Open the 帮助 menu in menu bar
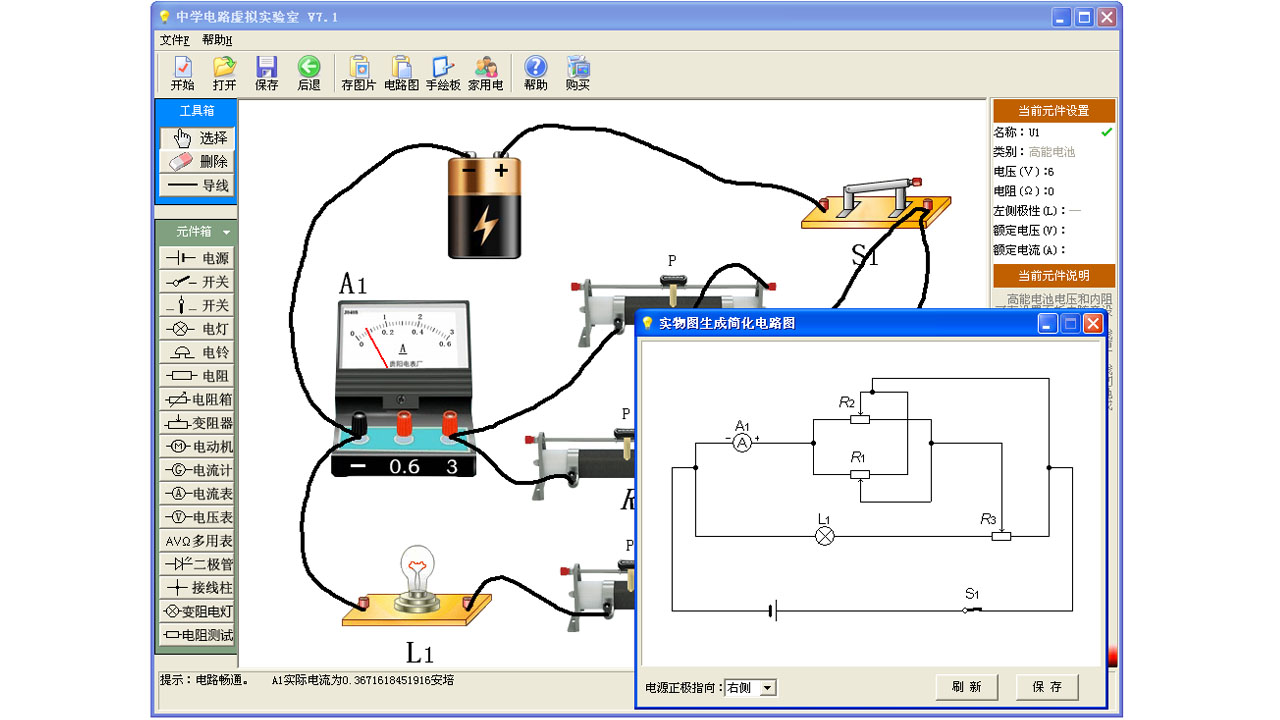Screen dimensions: 1280x720 [x=216, y=40]
